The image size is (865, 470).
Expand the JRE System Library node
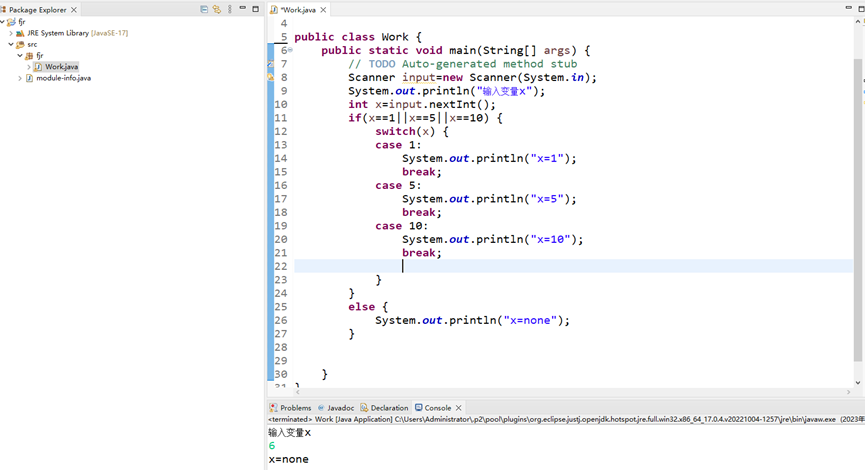point(11,33)
